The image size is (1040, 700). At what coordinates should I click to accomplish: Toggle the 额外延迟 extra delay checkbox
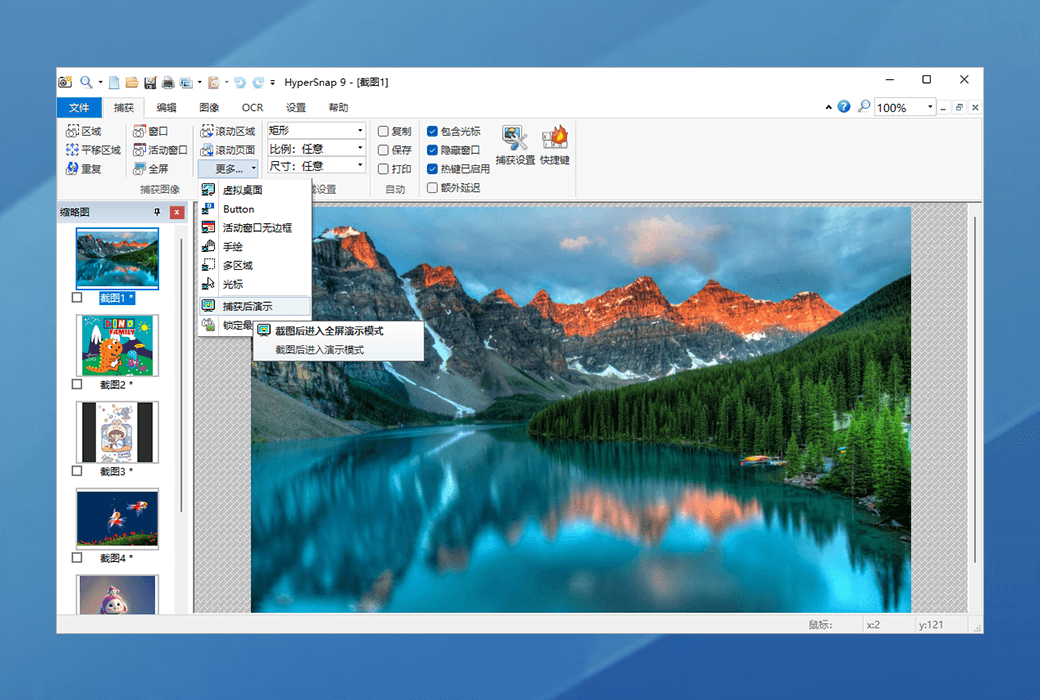tap(433, 187)
